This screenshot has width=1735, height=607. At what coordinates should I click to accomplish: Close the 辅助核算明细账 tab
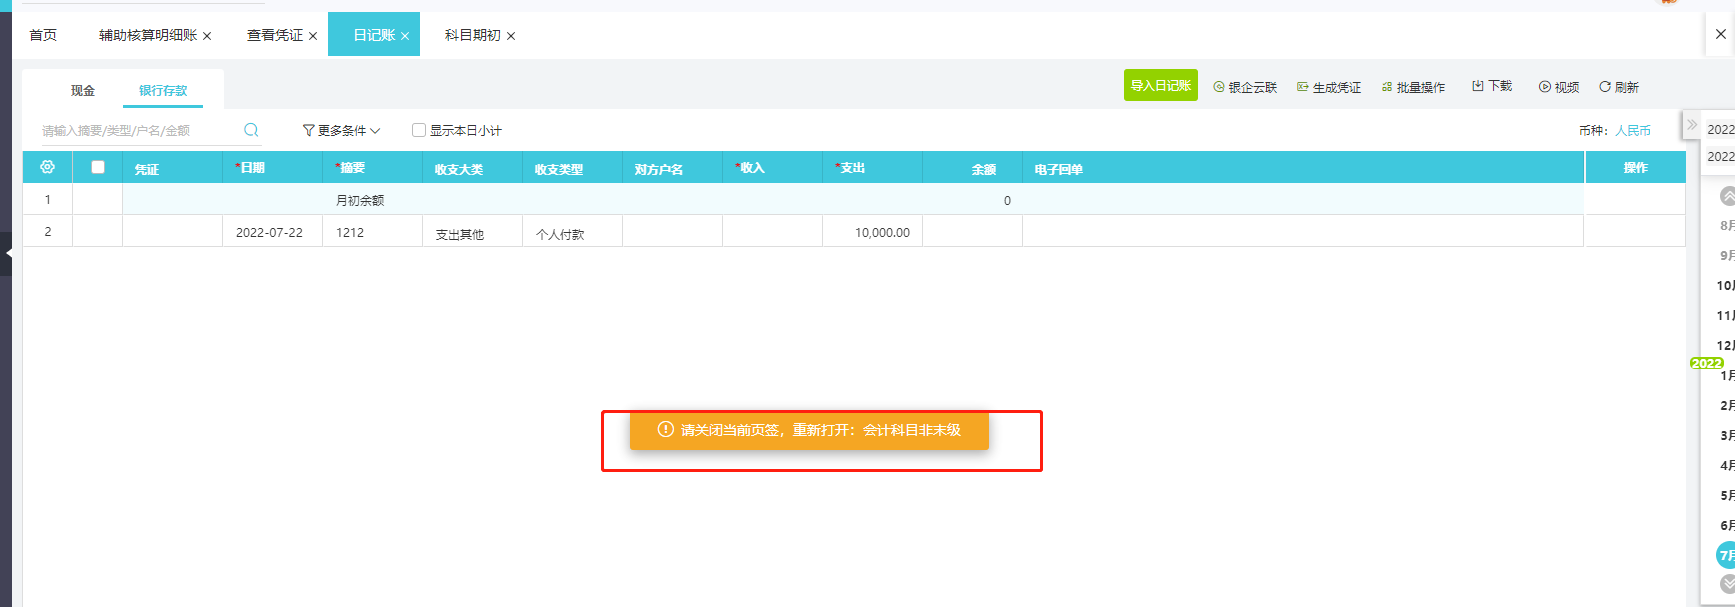tap(207, 36)
